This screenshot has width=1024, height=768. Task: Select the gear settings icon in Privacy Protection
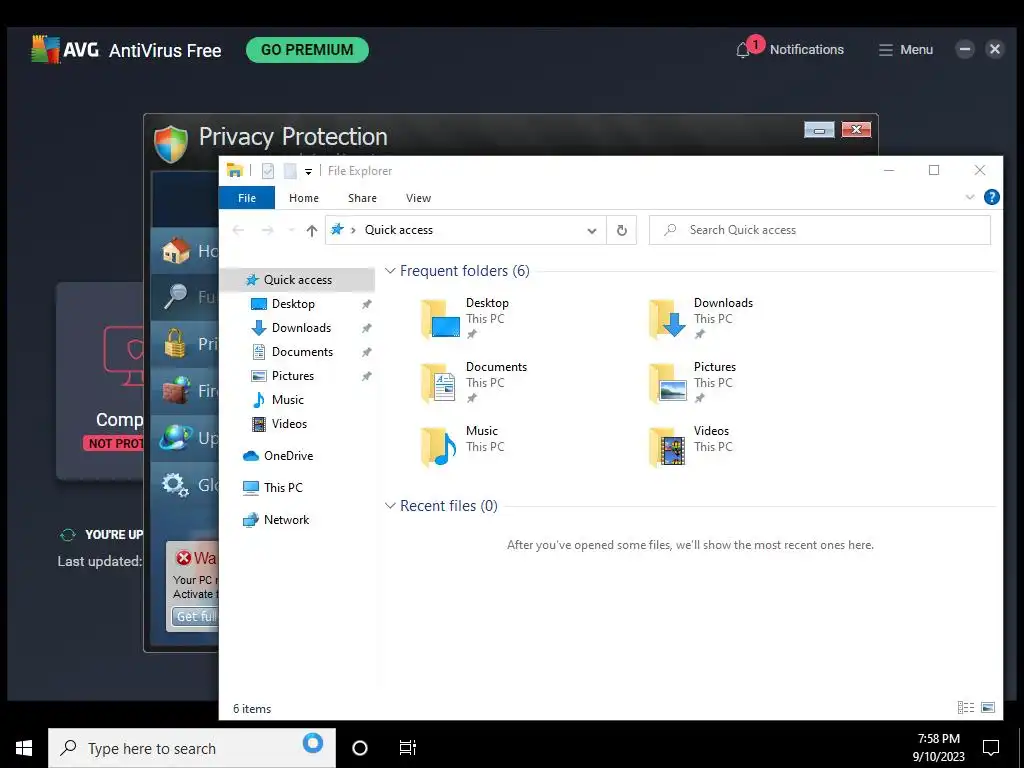coord(175,485)
